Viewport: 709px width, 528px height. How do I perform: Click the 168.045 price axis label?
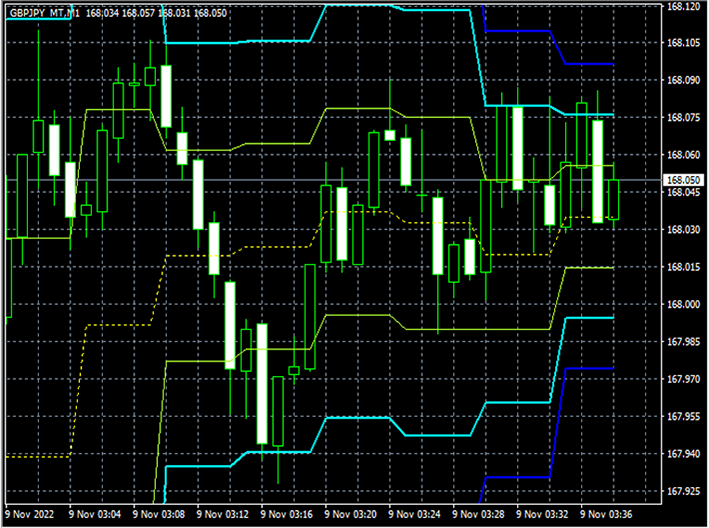pyautogui.click(x=683, y=192)
